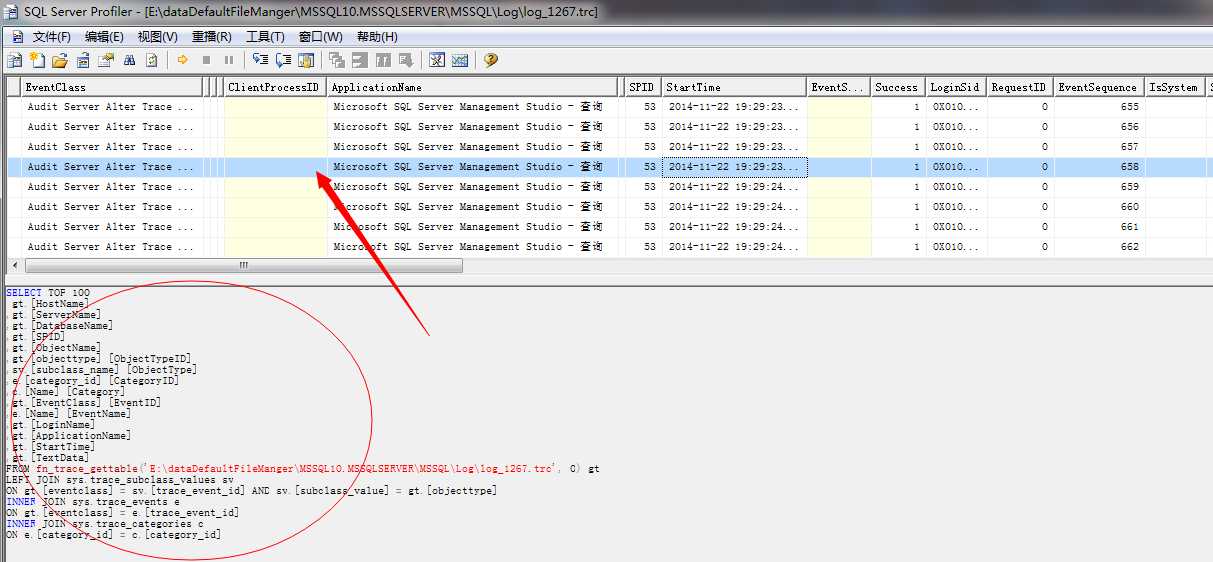Click the first step arrow icon after Pause
The height and width of the screenshot is (562, 1213).
click(x=260, y=60)
